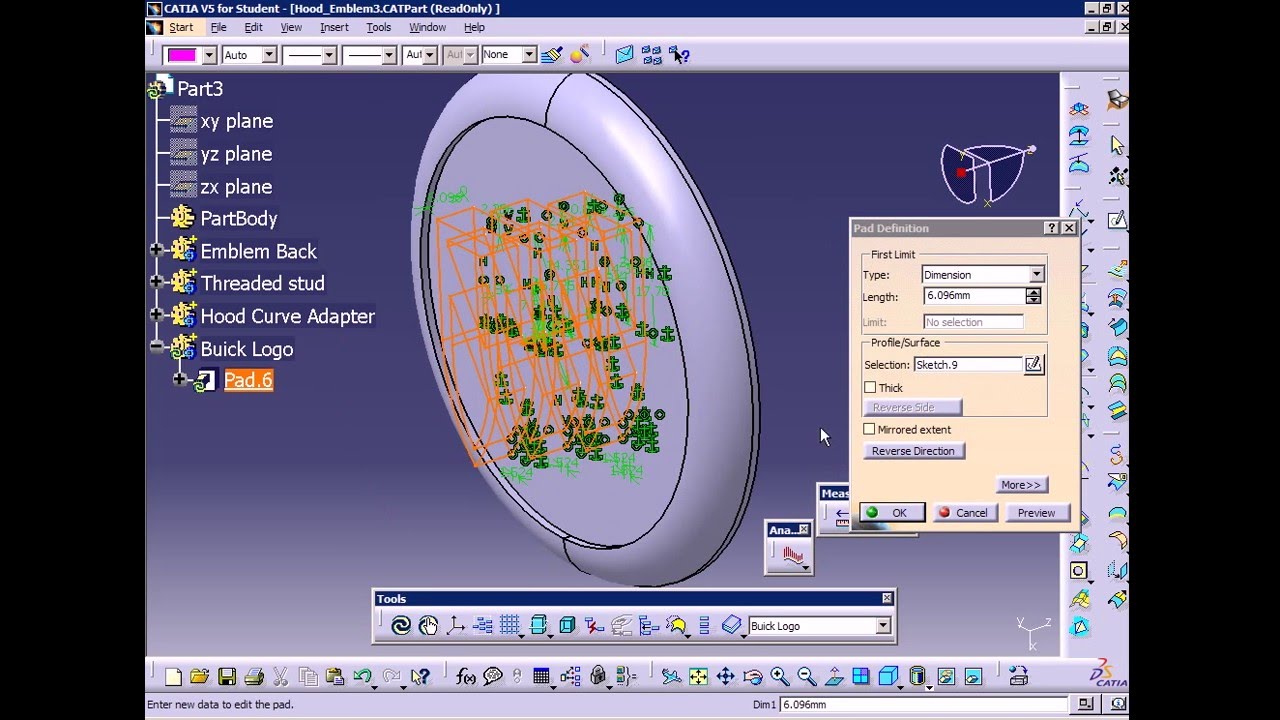Open the None layer dropdown
1280x720 pixels.
[x=529, y=55]
